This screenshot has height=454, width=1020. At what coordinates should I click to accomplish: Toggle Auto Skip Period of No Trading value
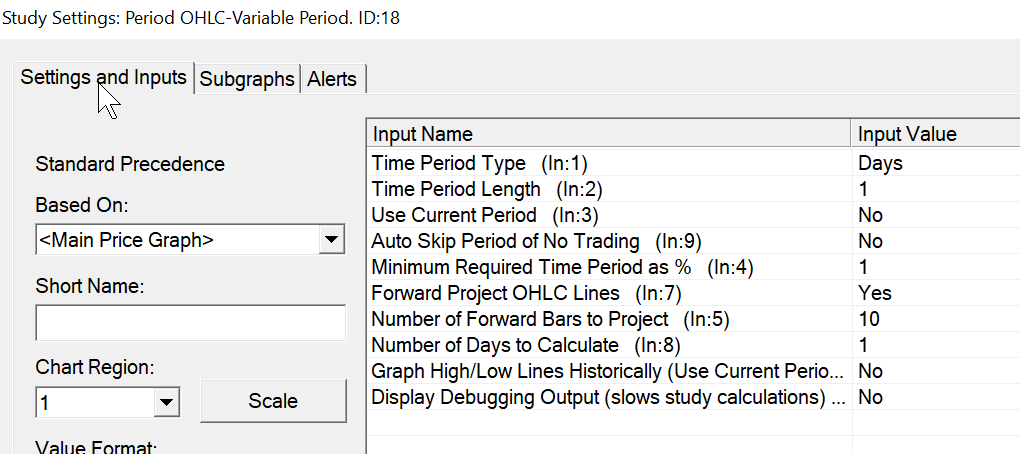coord(870,241)
